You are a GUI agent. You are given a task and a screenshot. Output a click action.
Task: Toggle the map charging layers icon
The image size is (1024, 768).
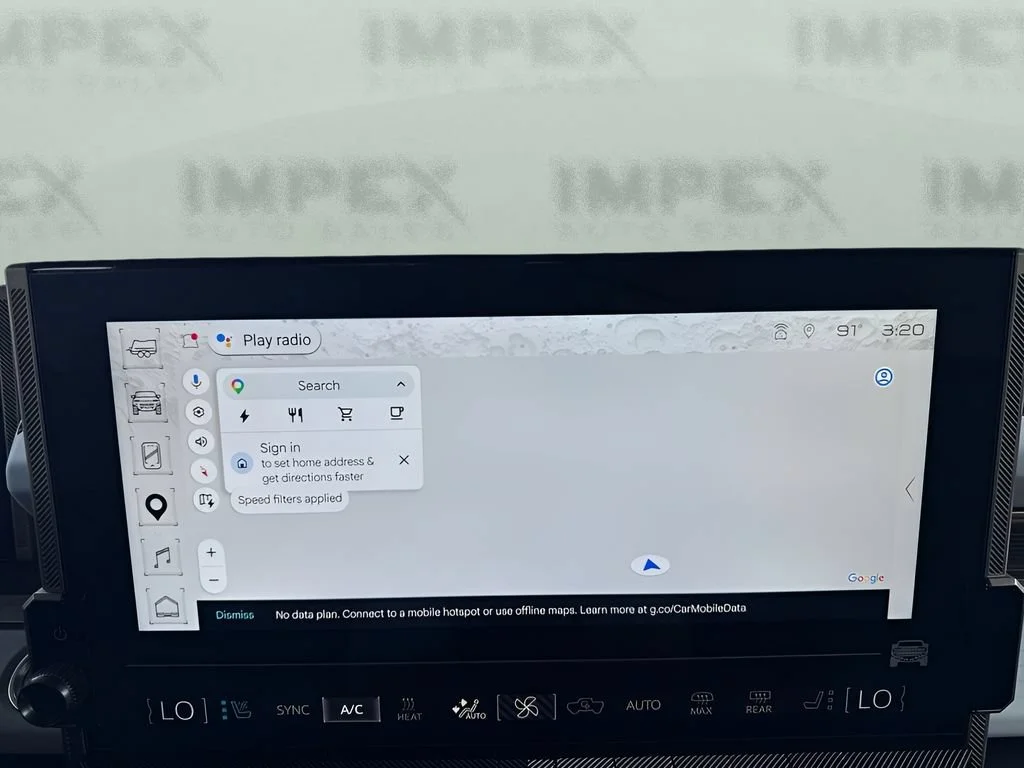click(x=206, y=501)
